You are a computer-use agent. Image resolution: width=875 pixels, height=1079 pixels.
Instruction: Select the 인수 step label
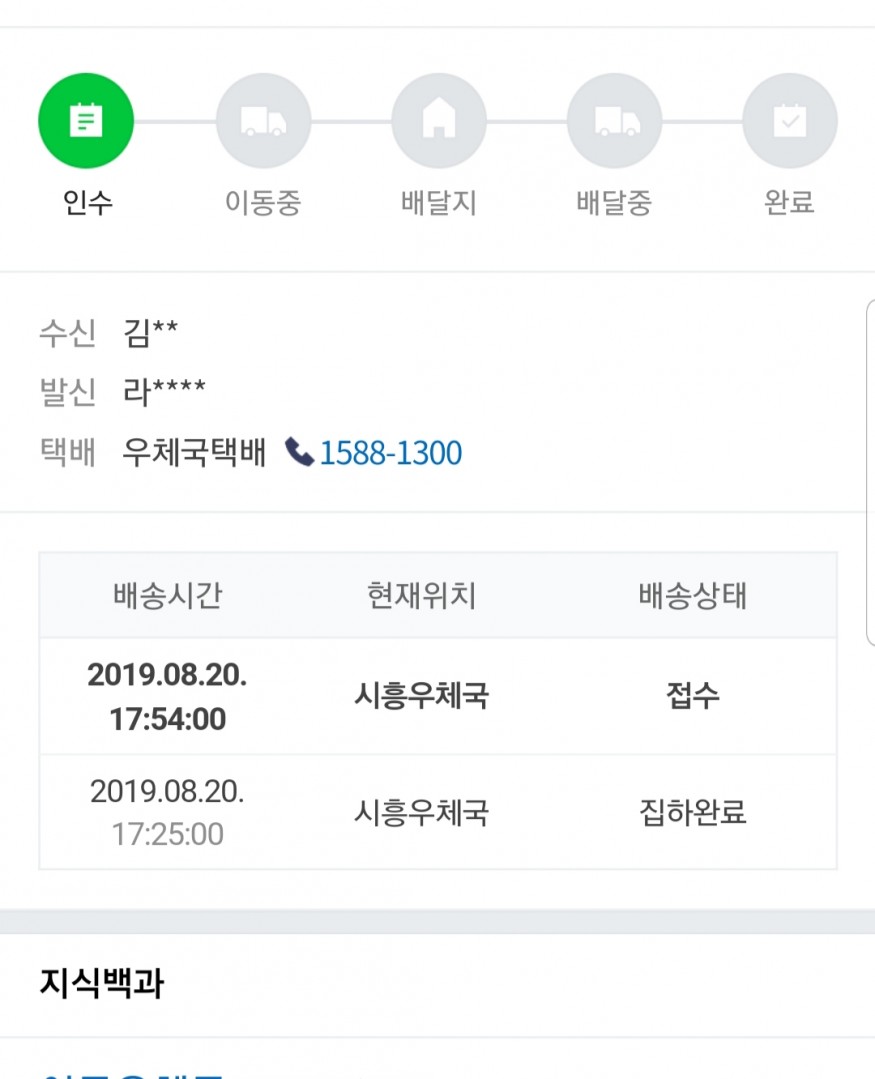point(87,202)
